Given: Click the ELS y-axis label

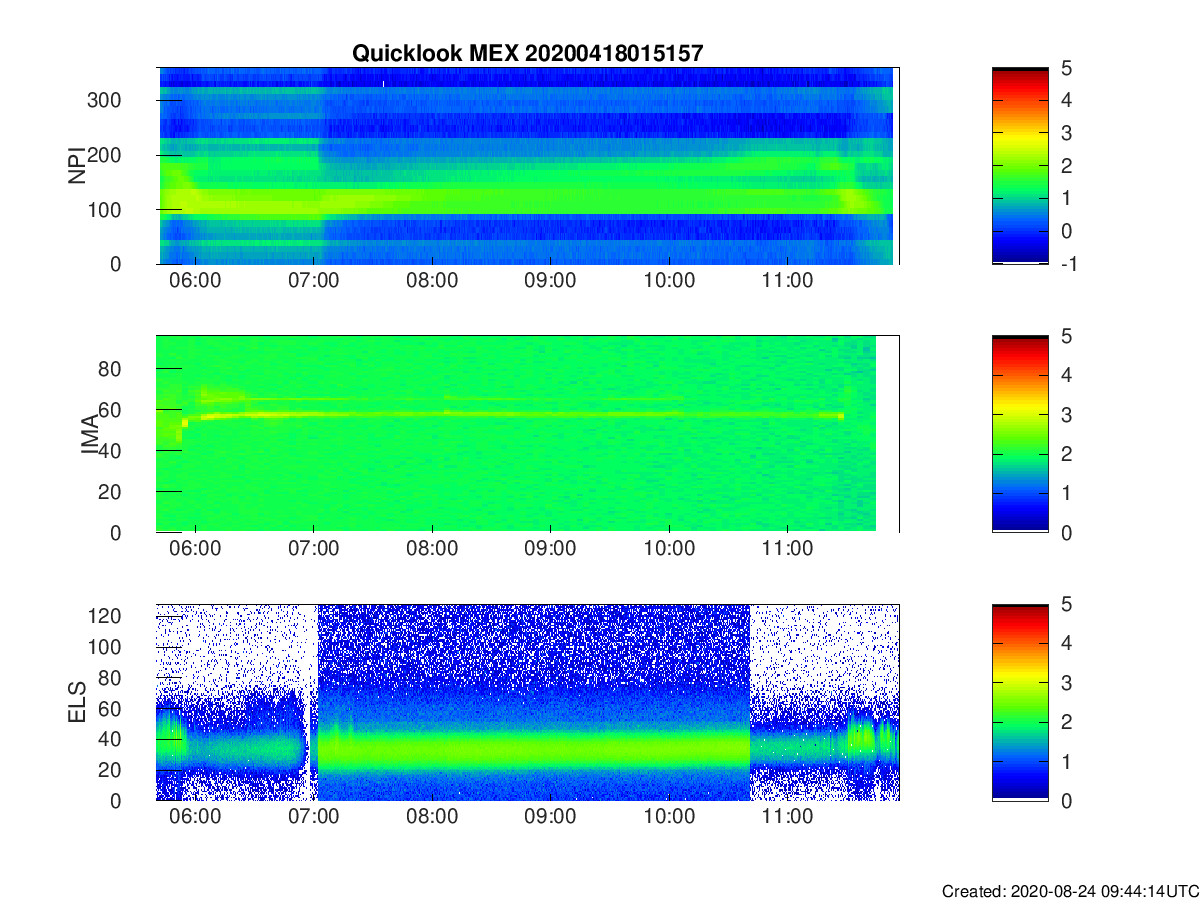Looking at the screenshot, I should [76, 702].
